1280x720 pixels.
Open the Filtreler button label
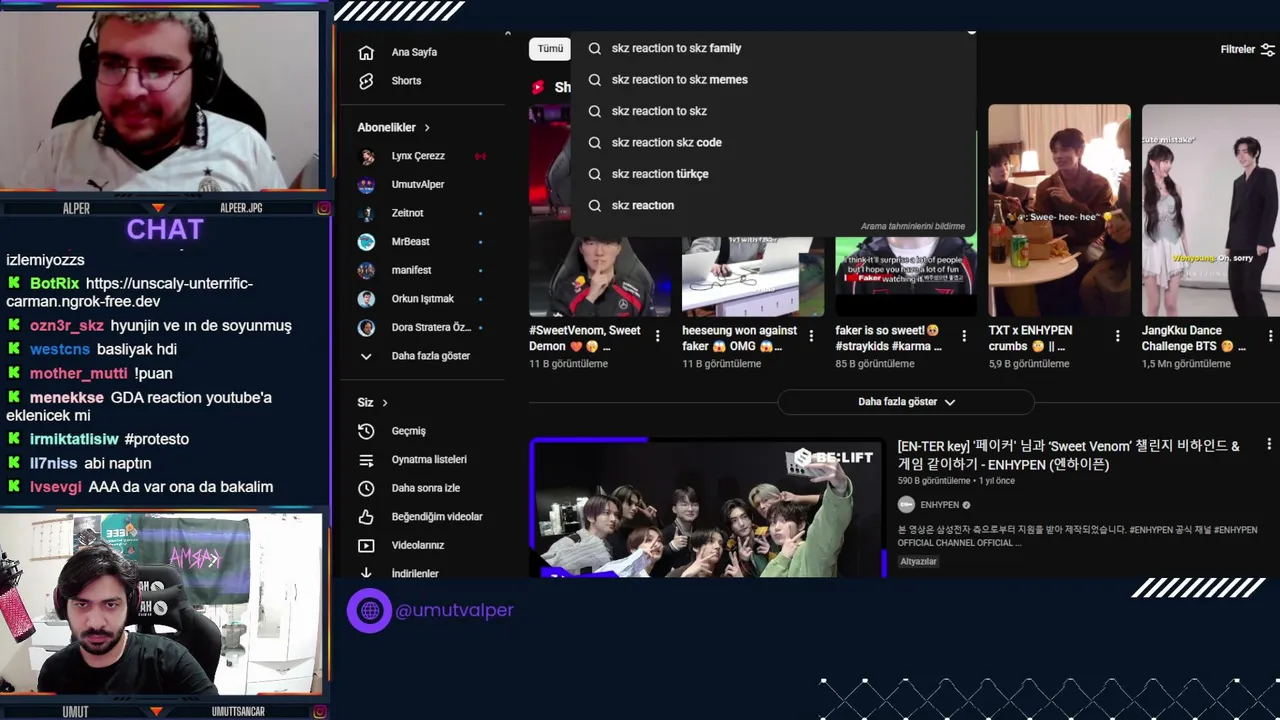click(x=1237, y=49)
